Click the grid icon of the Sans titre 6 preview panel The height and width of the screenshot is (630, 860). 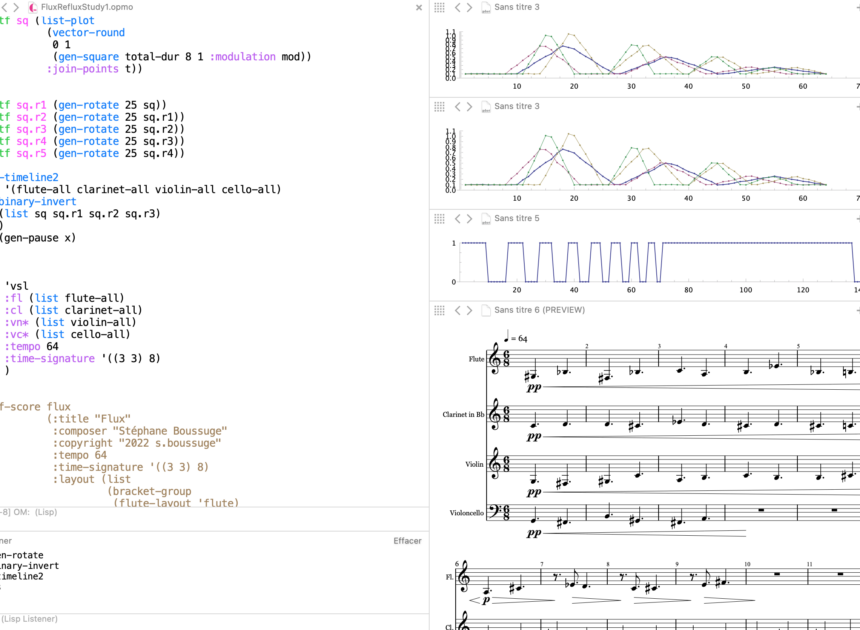[438, 310]
